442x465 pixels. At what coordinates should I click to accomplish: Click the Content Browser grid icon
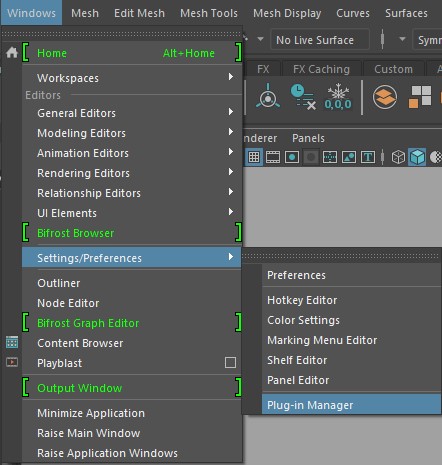coord(12,342)
